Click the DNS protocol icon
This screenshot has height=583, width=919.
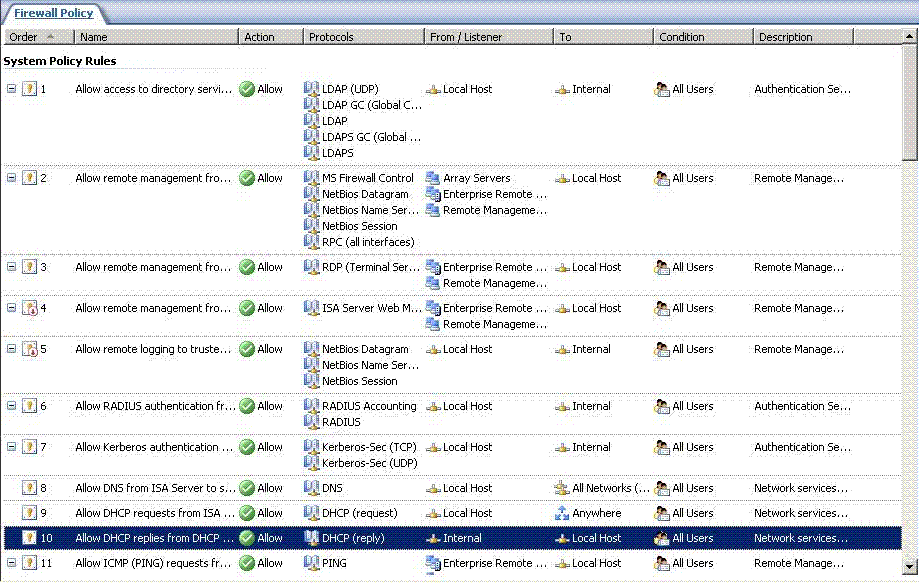coord(311,488)
